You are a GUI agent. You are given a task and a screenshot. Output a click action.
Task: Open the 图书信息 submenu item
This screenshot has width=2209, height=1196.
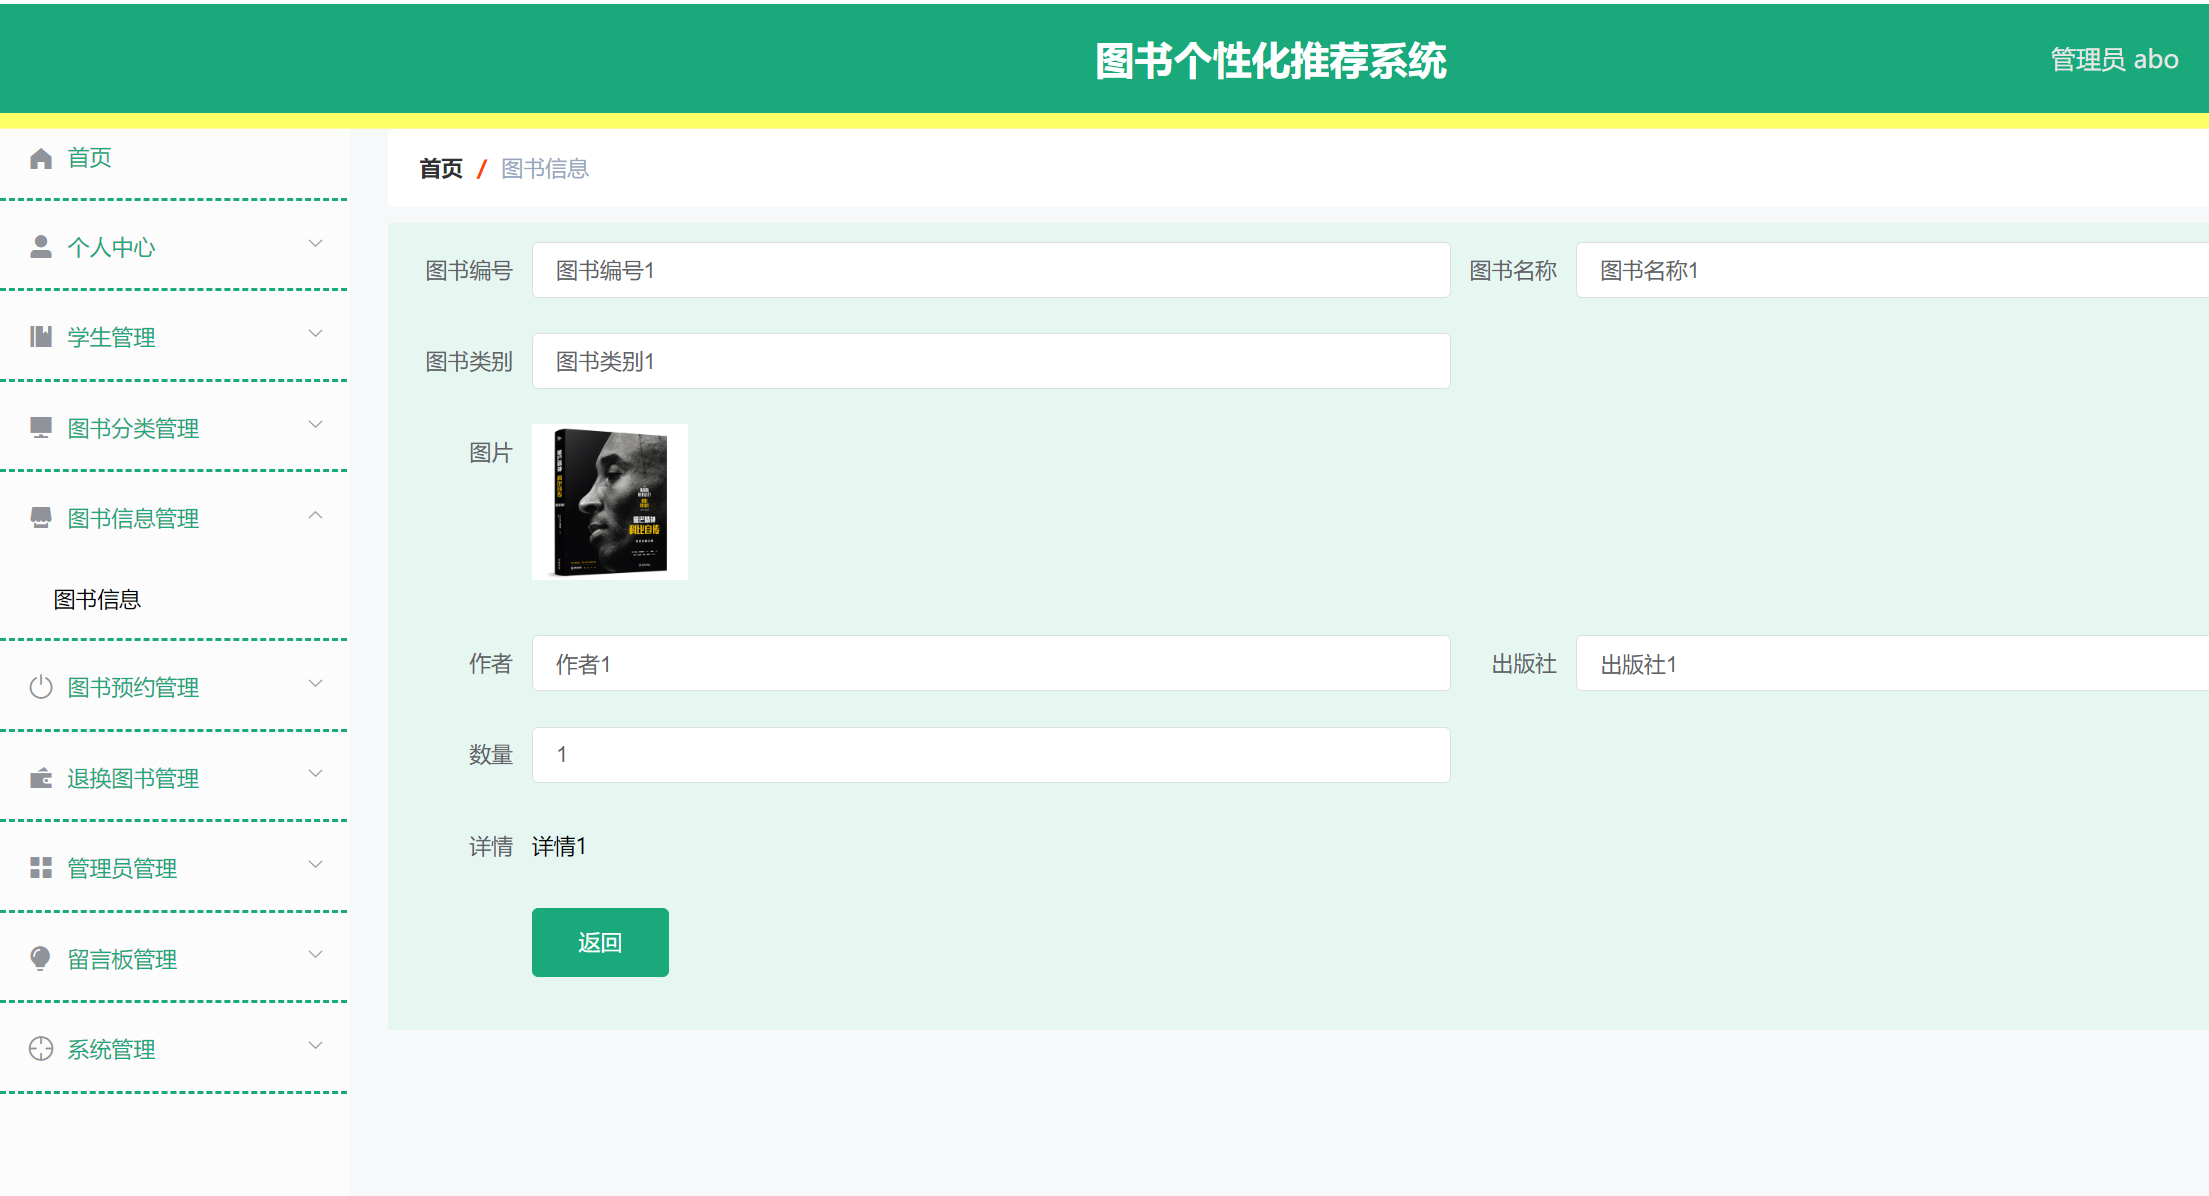[x=96, y=598]
